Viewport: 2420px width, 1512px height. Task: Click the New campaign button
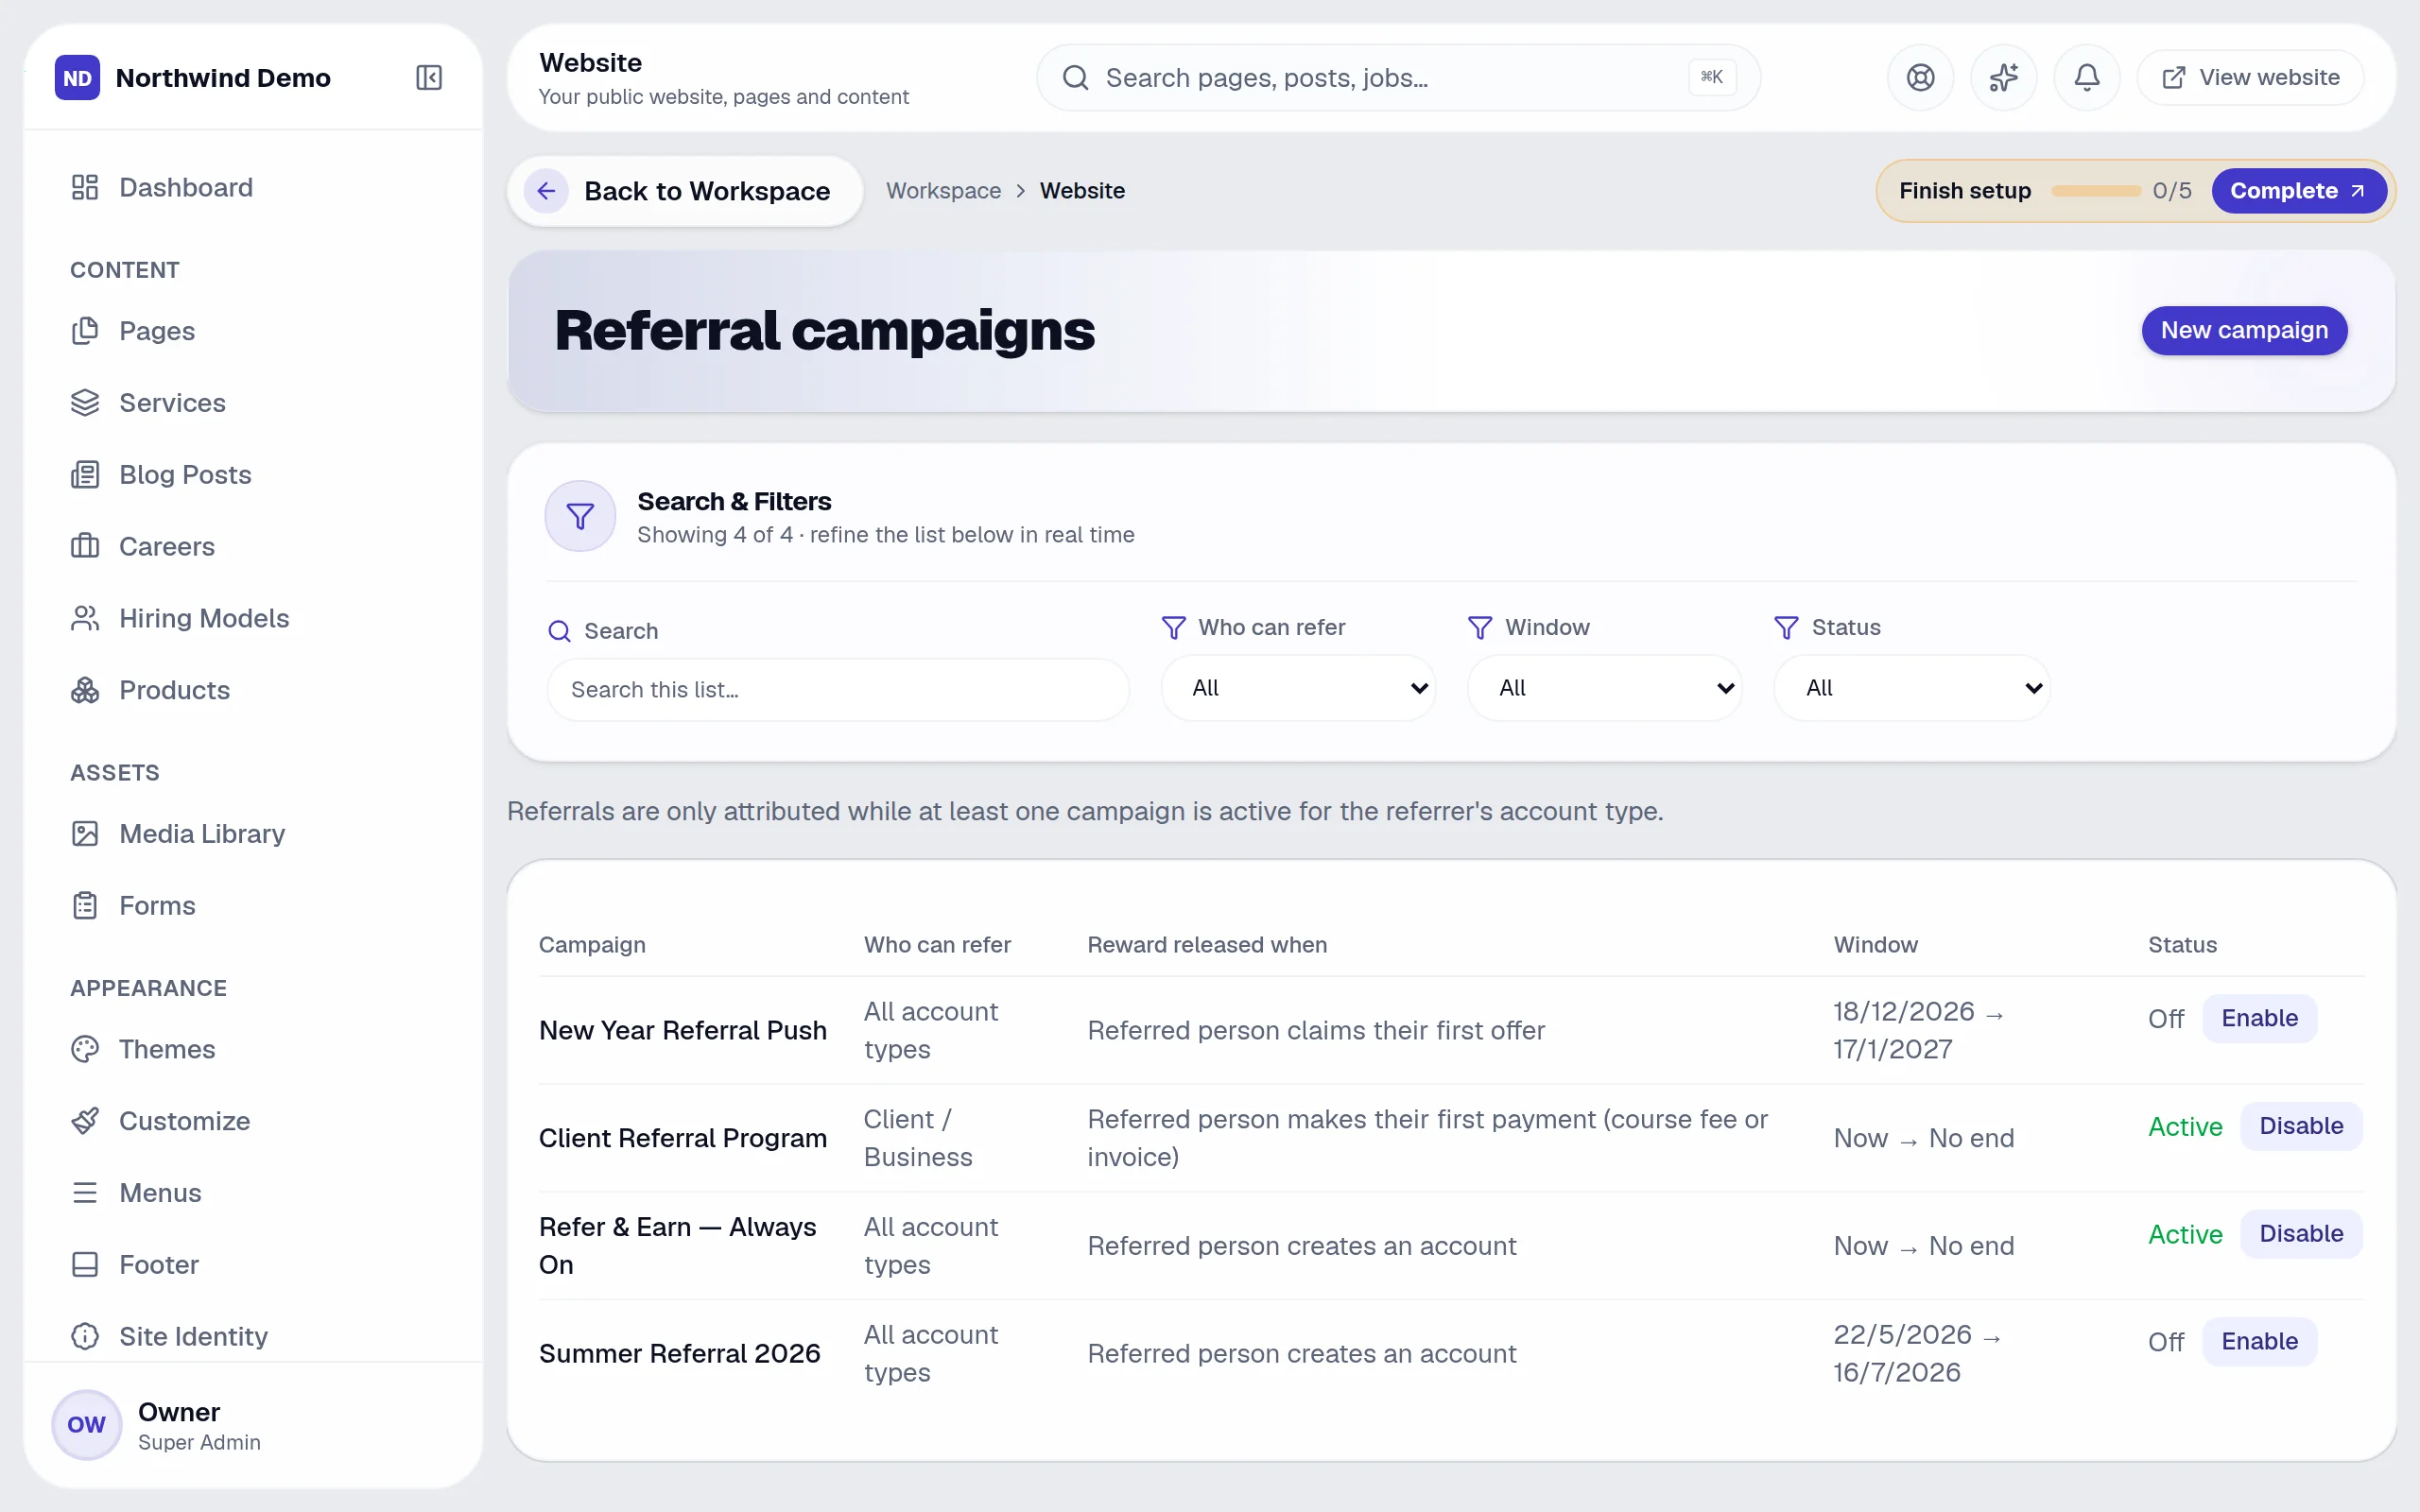2243,330
